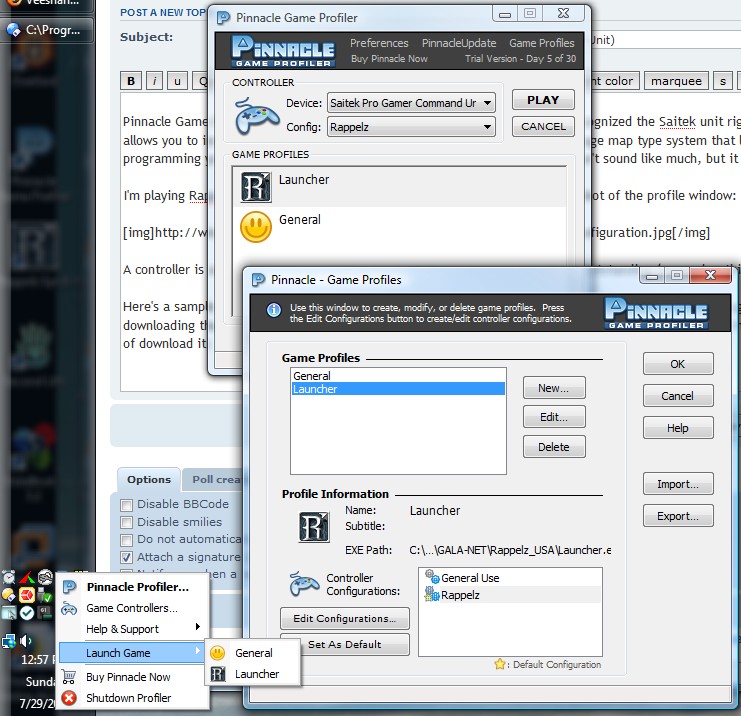741x716 pixels.
Task: Uncheck Attach a signature checkbox
Action: [126, 557]
